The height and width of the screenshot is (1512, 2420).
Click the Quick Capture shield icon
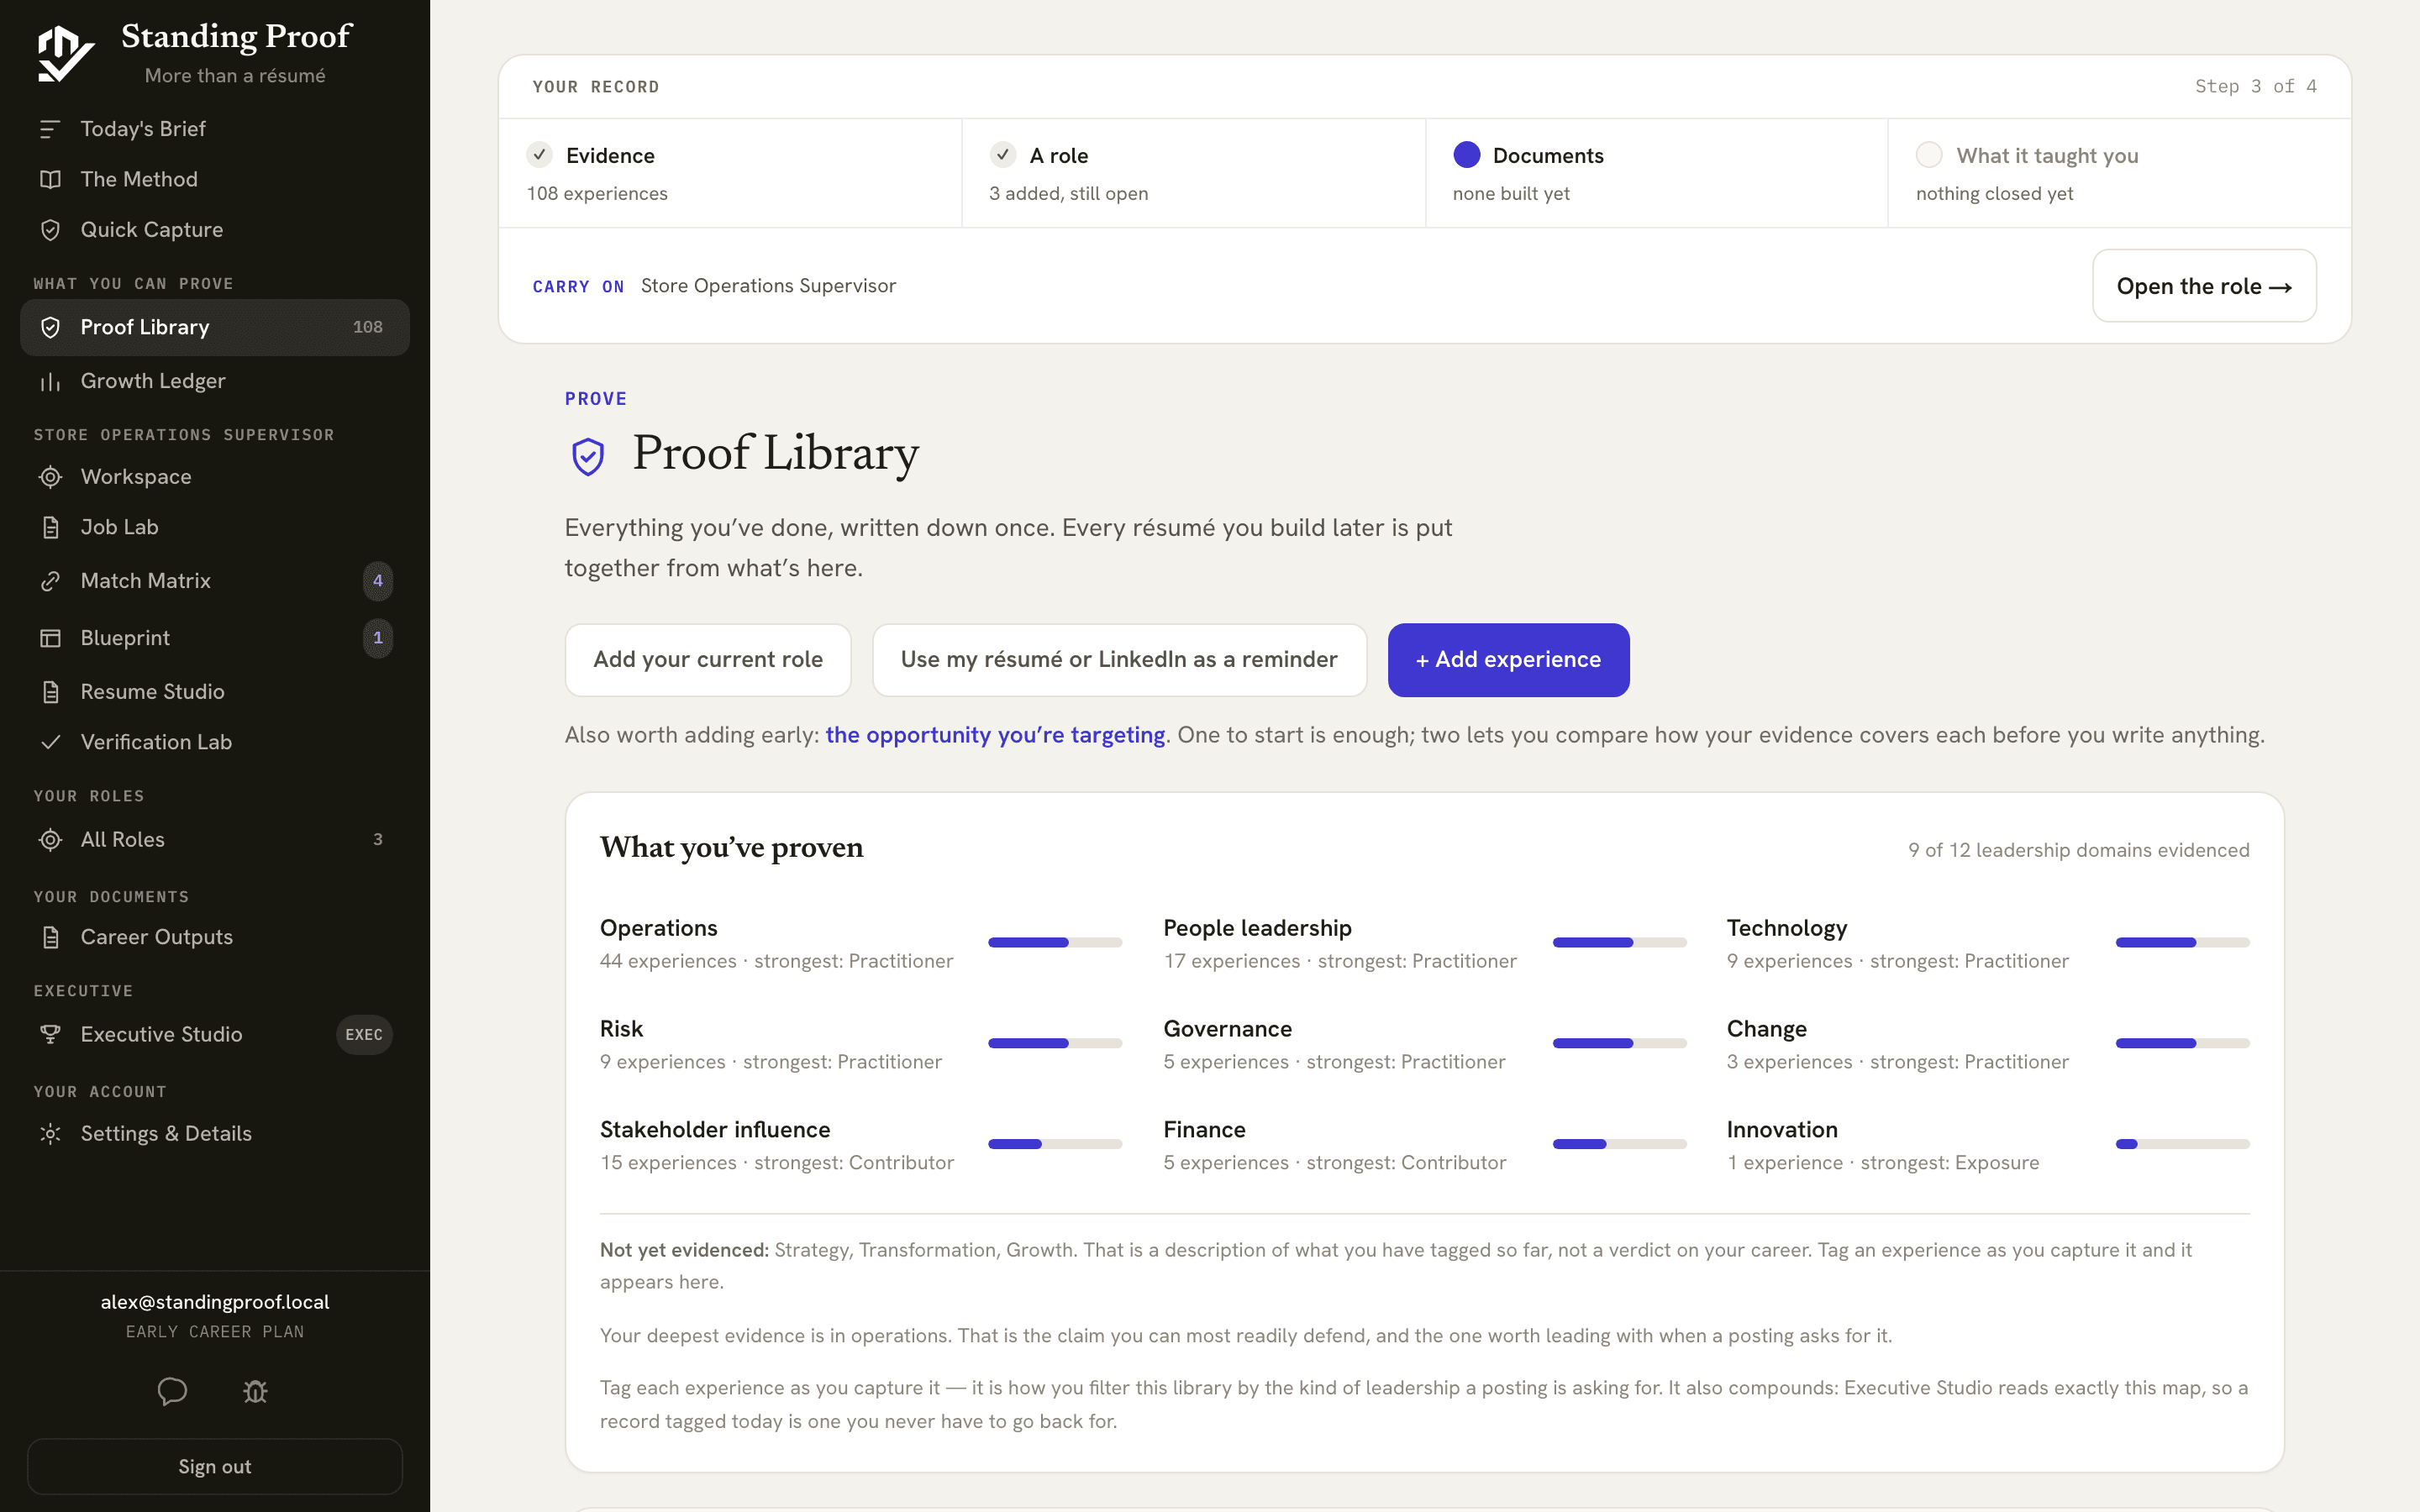pyautogui.click(x=50, y=230)
